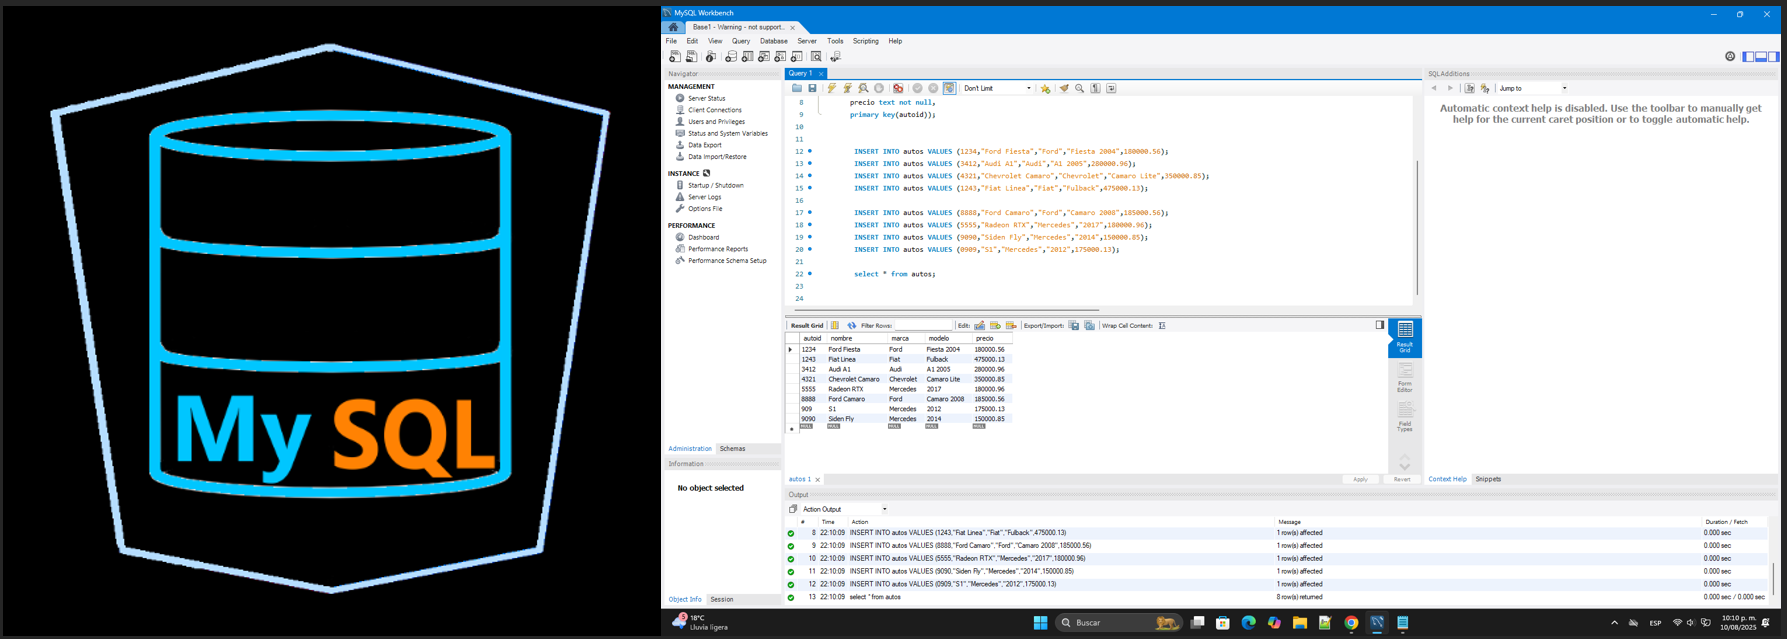Screen dimensions: 1787x639
Task: Switch to the Form Editor view
Action: coord(1405,379)
